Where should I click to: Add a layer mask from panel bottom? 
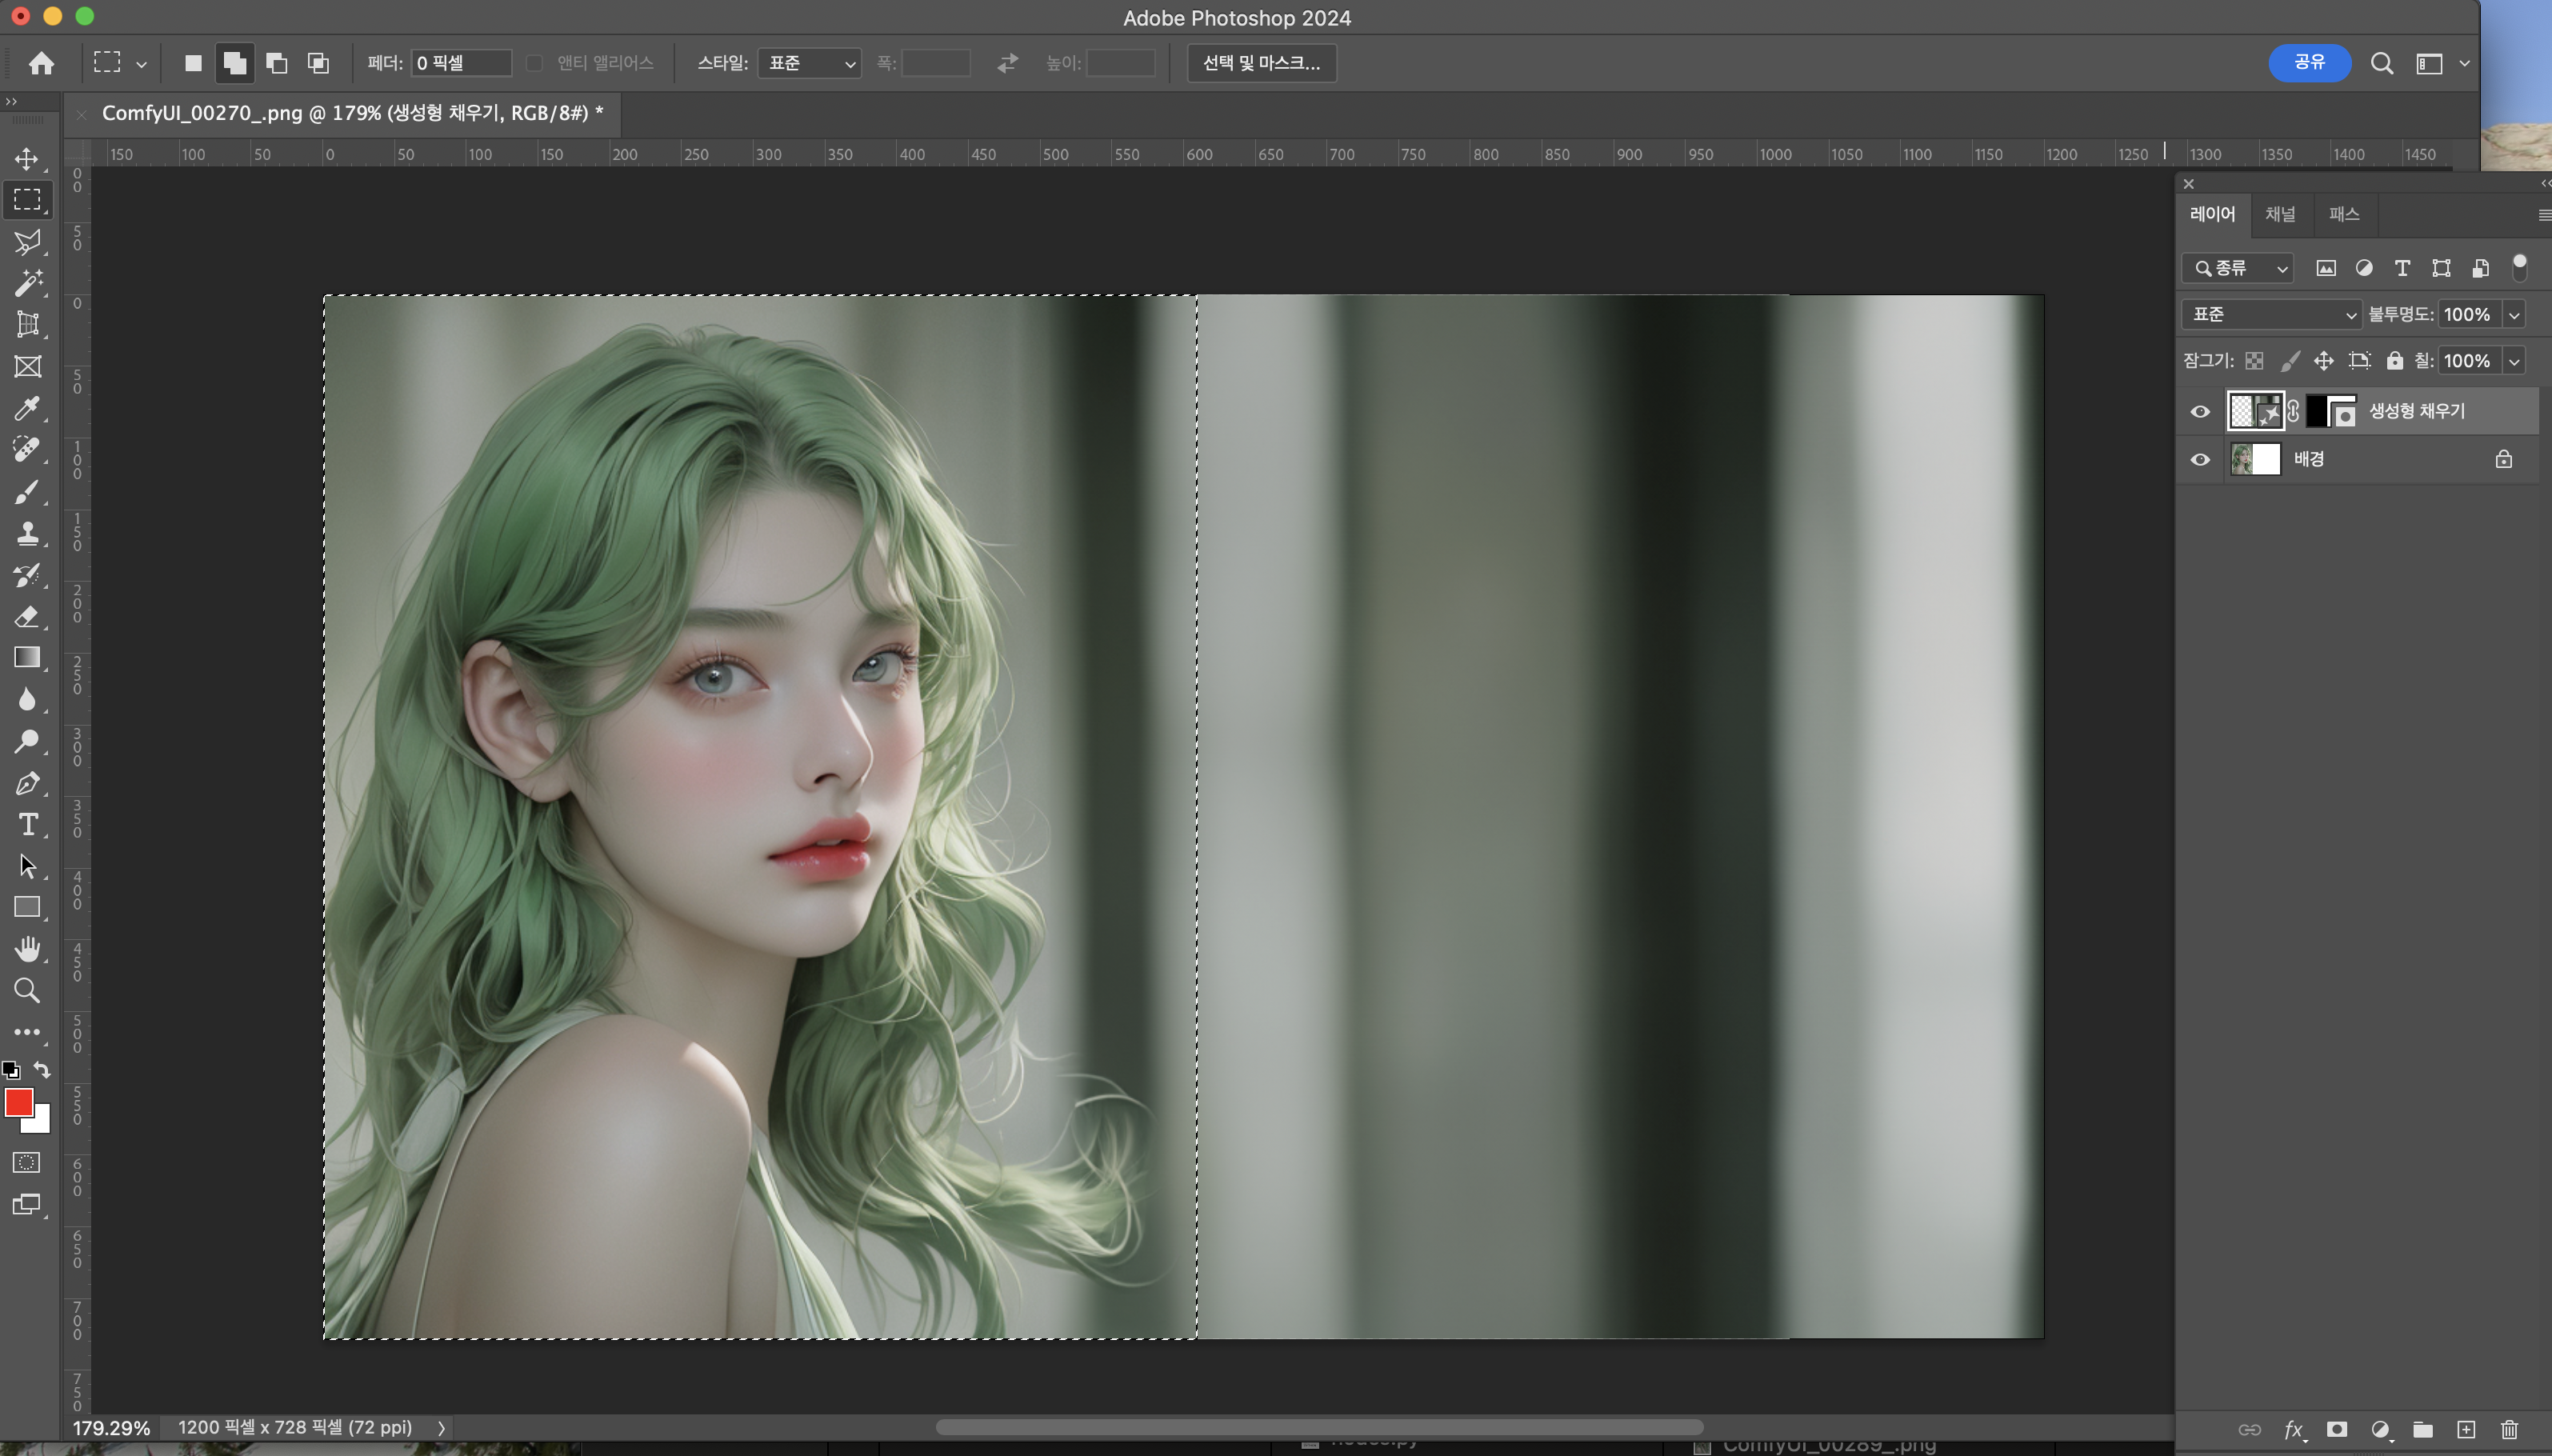(2337, 1429)
